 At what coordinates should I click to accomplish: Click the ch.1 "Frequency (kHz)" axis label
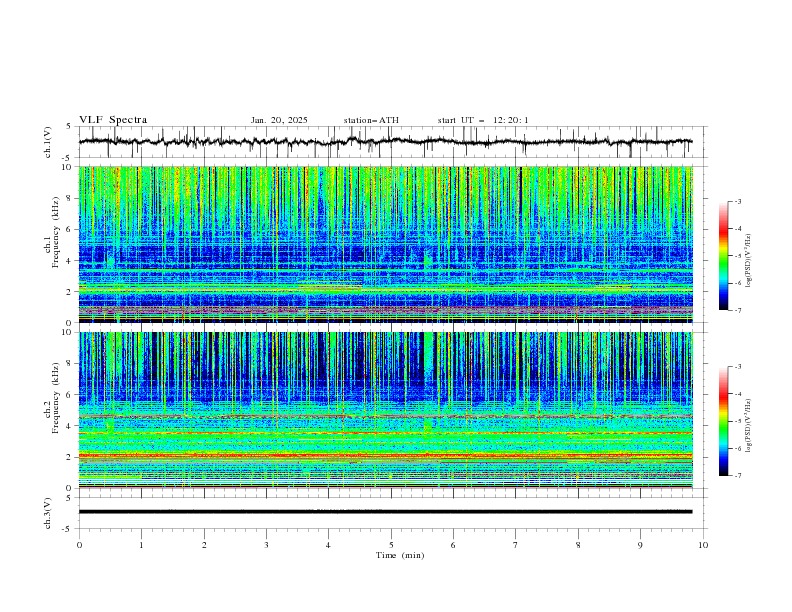pos(55,232)
